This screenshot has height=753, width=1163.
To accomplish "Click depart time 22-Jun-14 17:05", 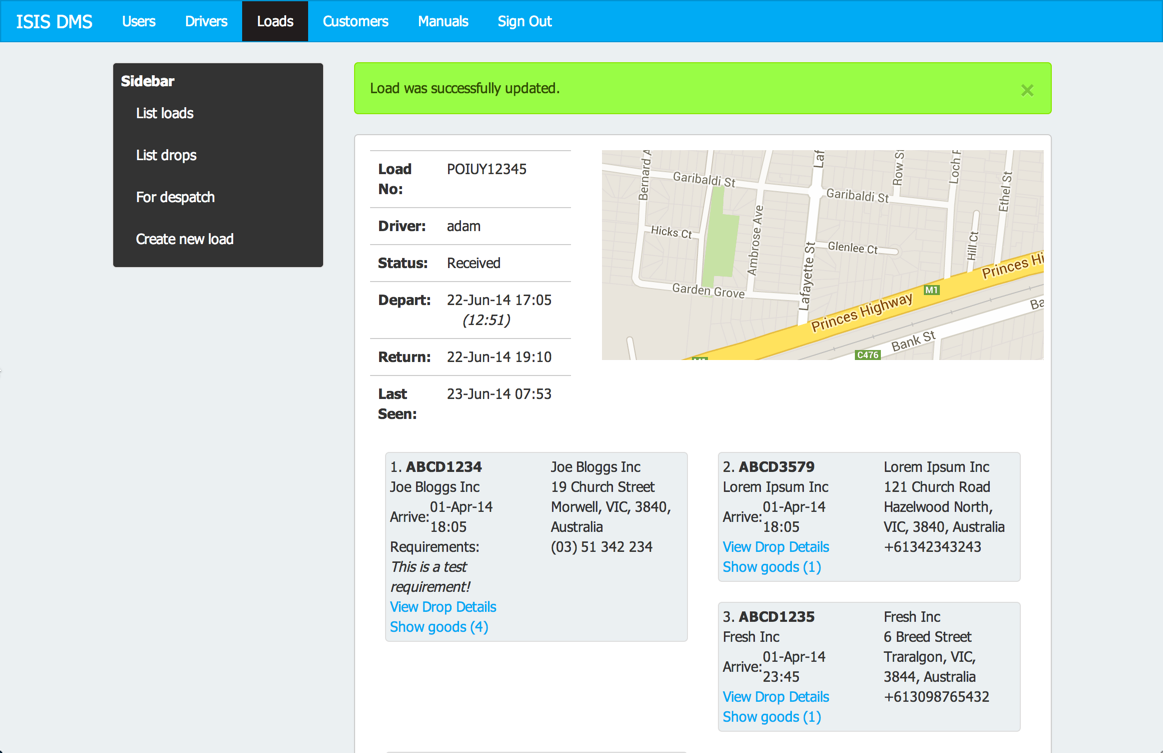I will click(x=499, y=300).
